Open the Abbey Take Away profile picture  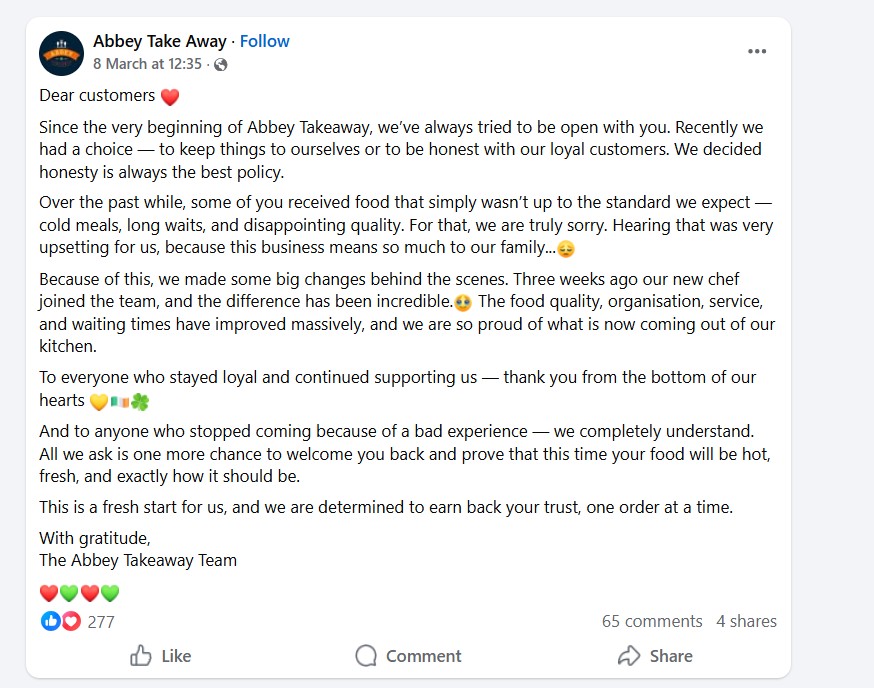[x=61, y=53]
